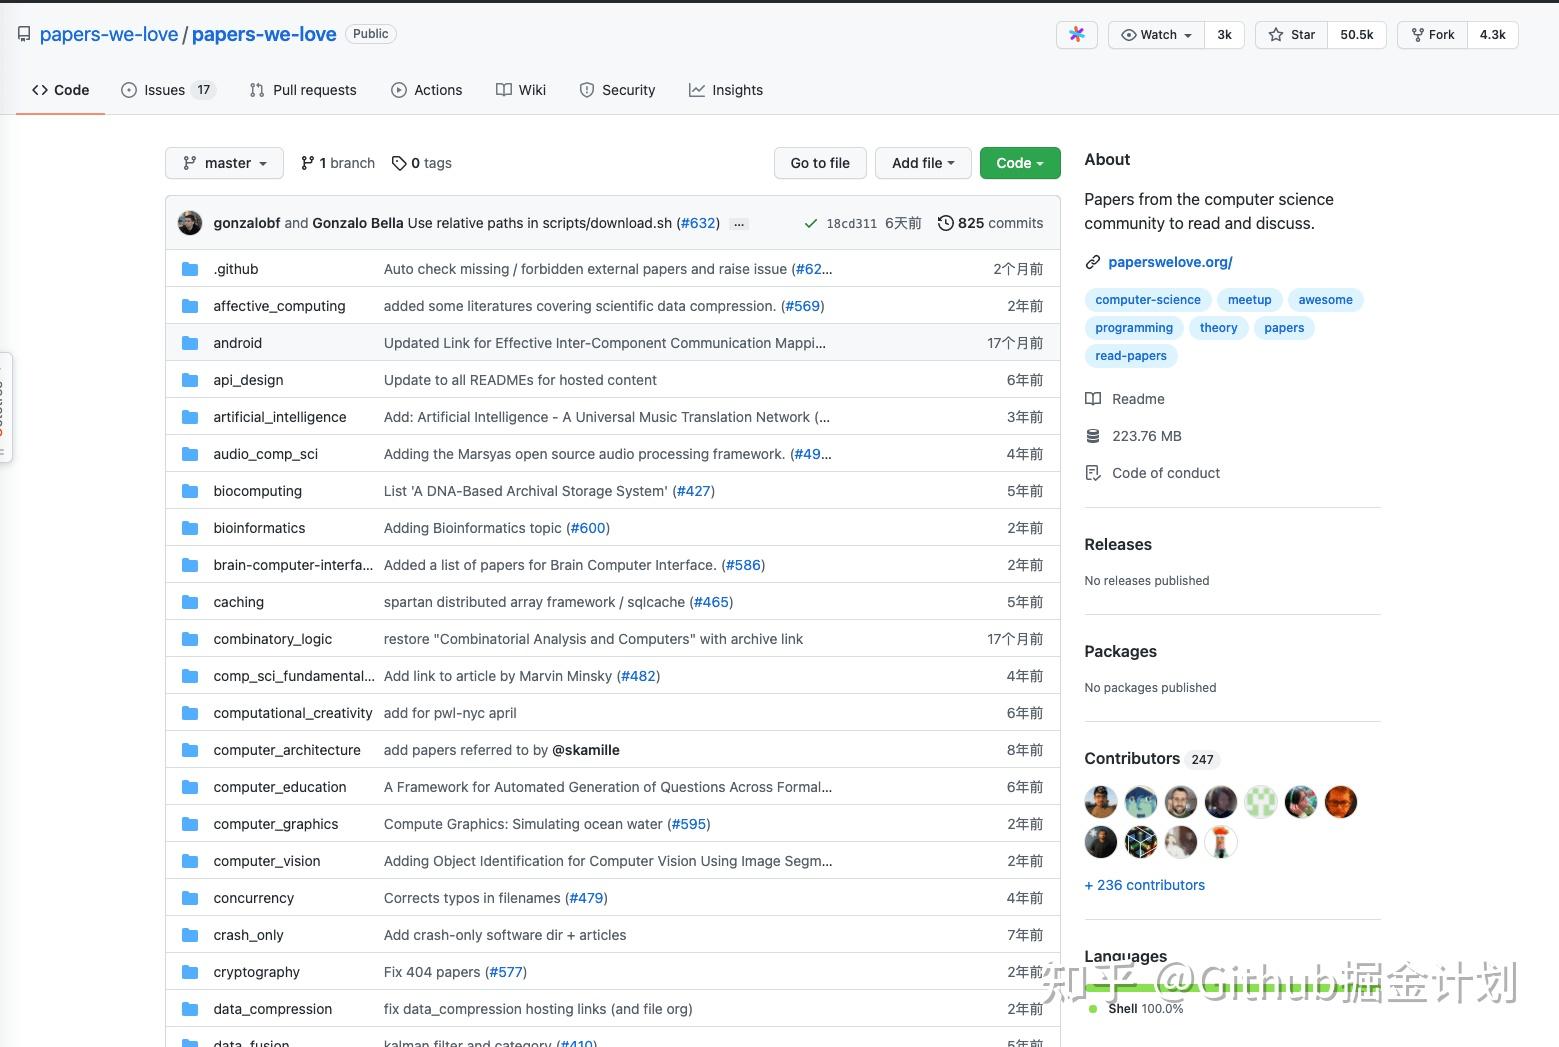The image size is (1559, 1047).
Task: Open the master branch dropdown
Action: click(224, 163)
